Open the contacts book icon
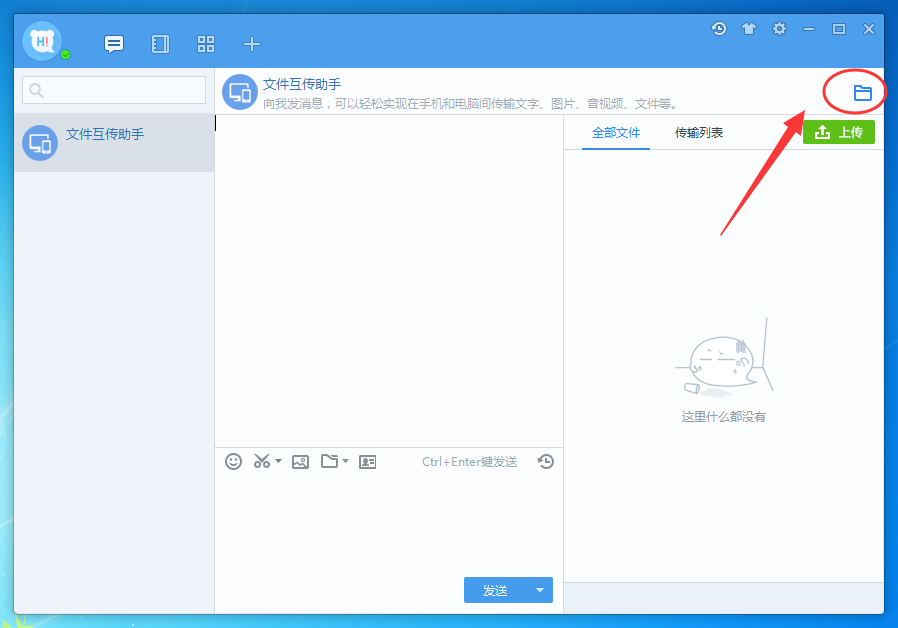Screen dimensions: 898x628 click(x=159, y=43)
